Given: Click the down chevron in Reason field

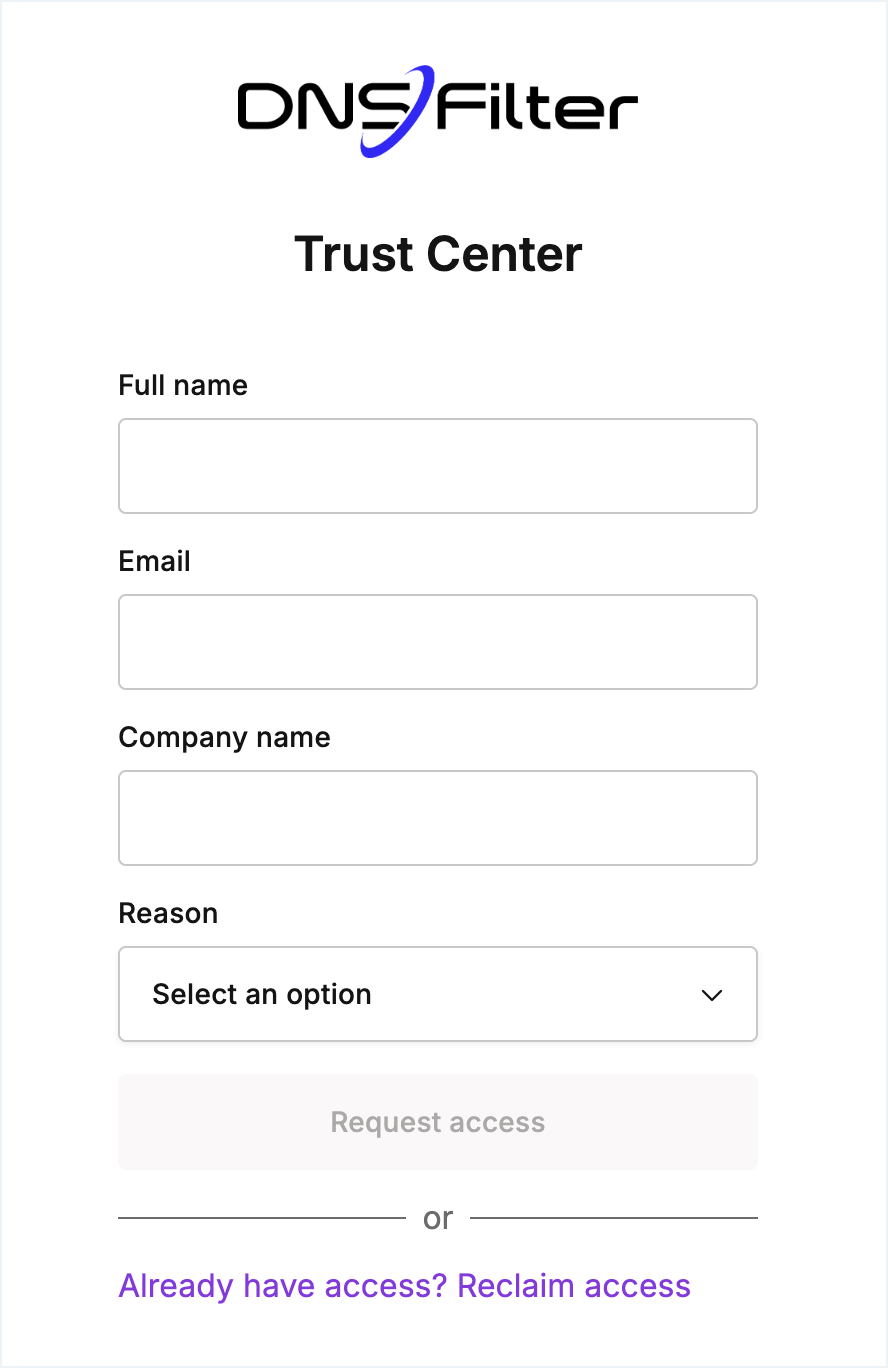Looking at the screenshot, I should [x=712, y=995].
